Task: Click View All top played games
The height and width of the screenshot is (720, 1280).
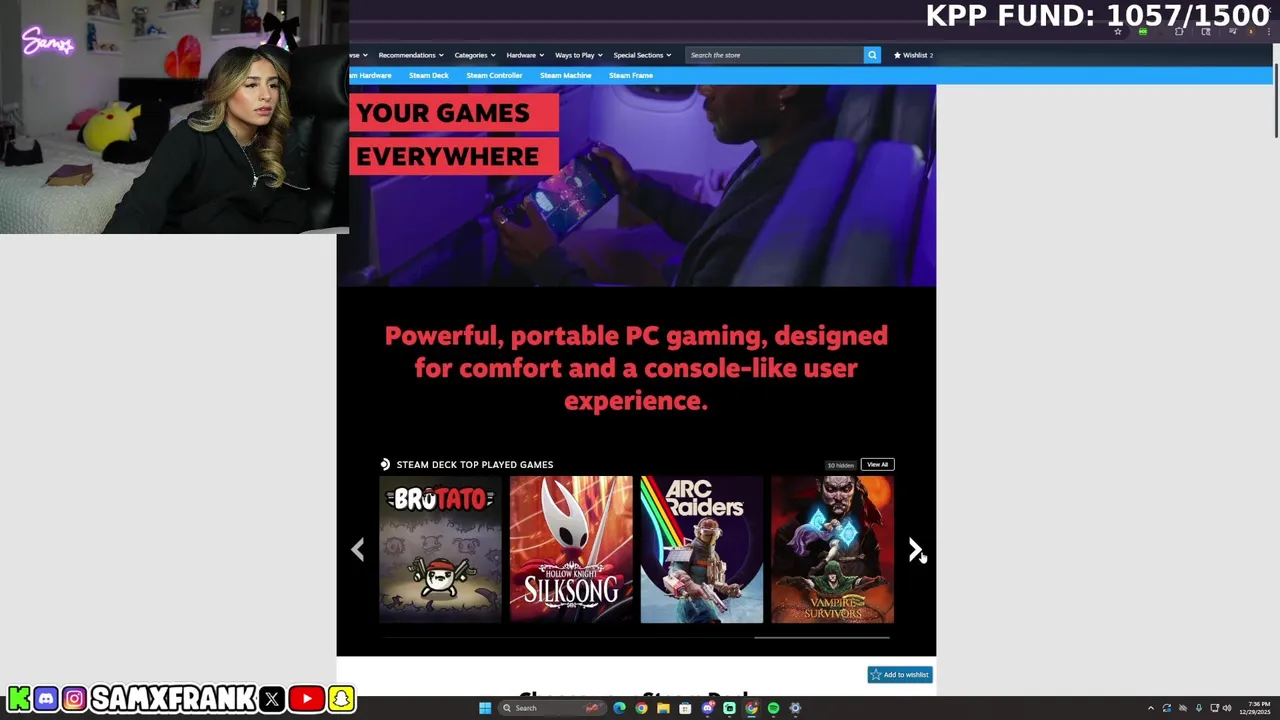Action: (877, 464)
